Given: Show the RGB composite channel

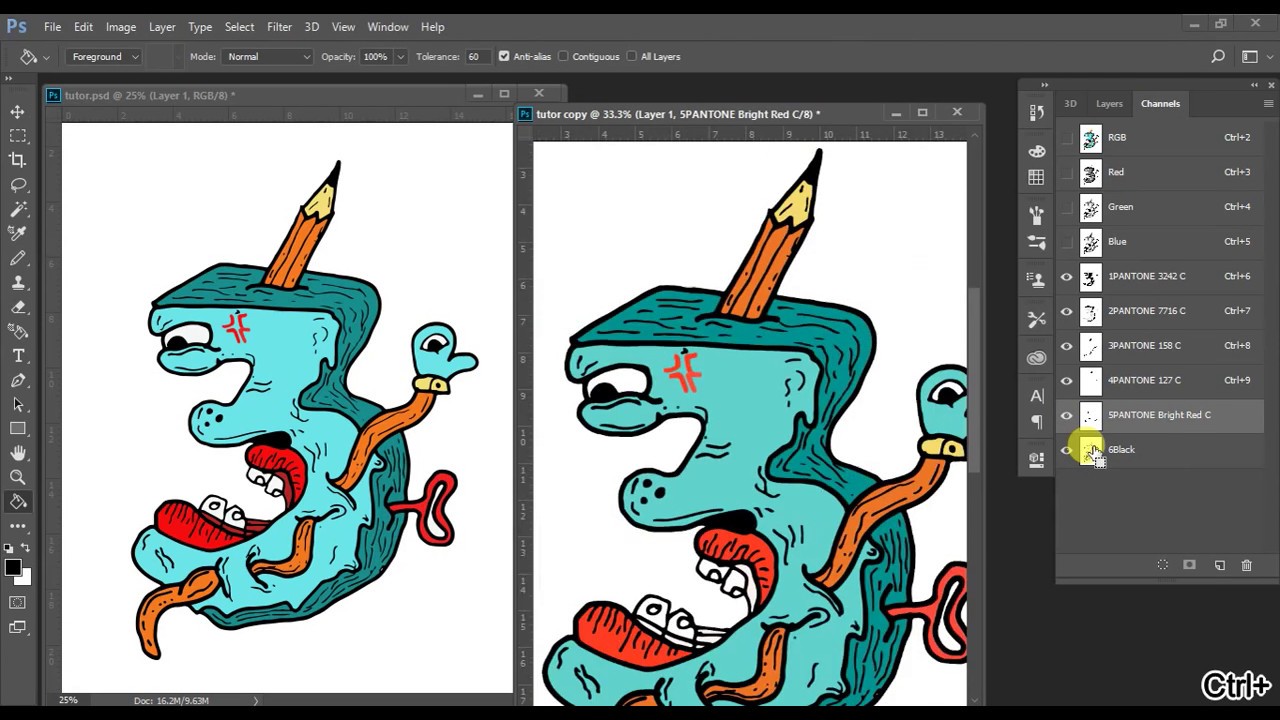Looking at the screenshot, I should coord(1066,138).
